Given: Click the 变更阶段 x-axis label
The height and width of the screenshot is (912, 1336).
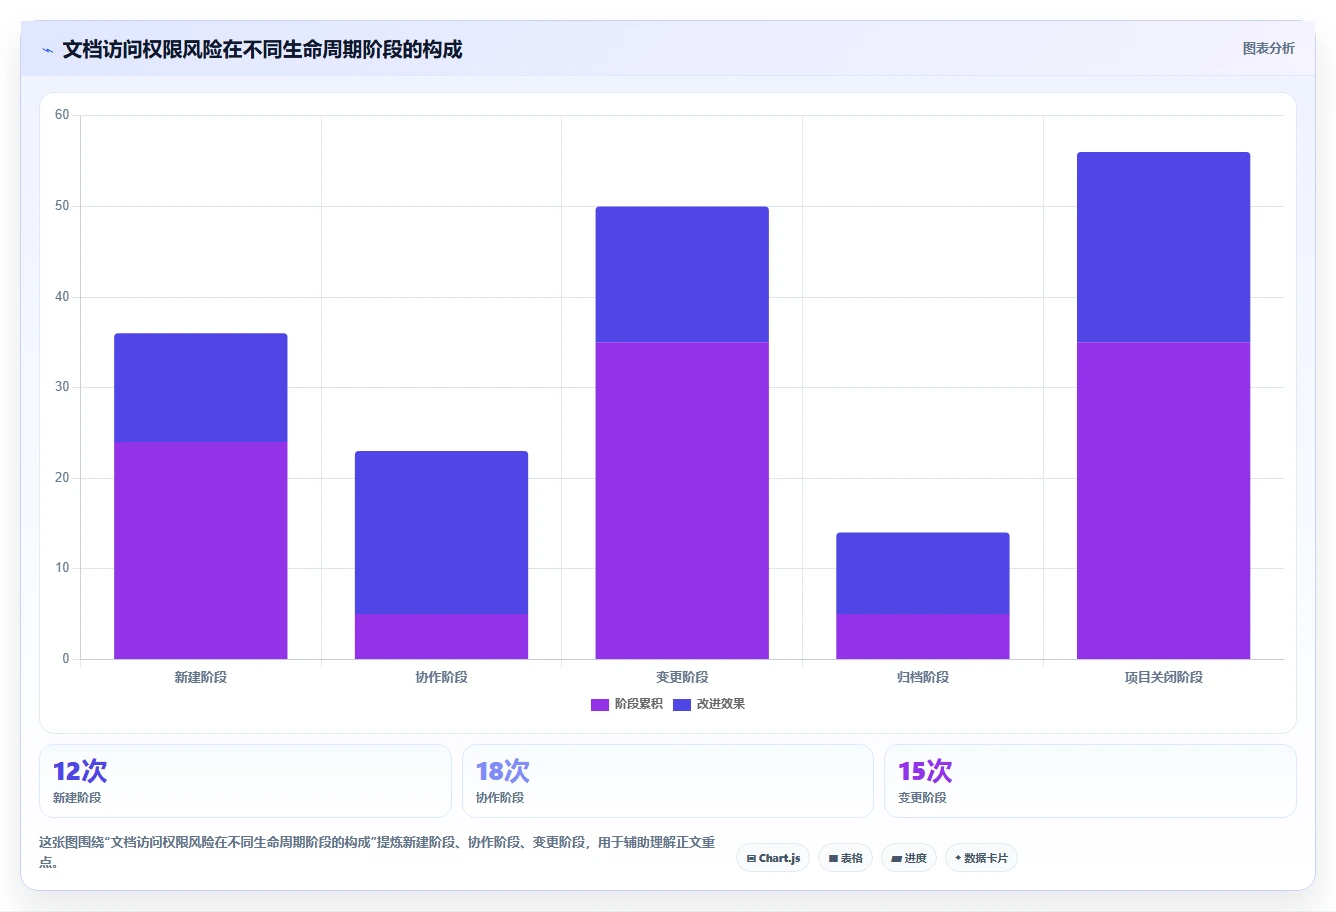Looking at the screenshot, I should click(682, 677).
